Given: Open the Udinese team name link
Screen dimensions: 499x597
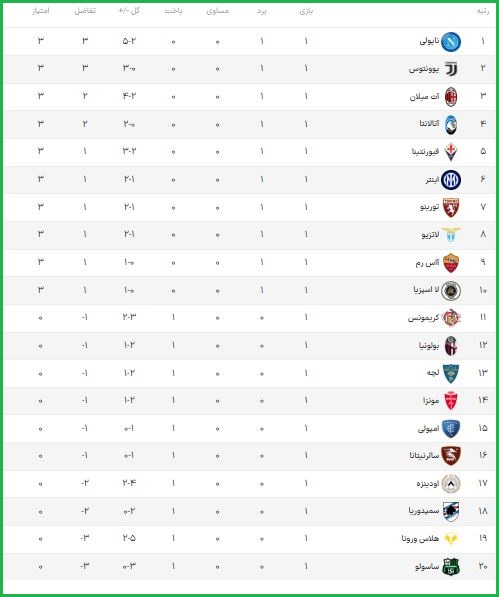Looking at the screenshot, I should 428,484.
